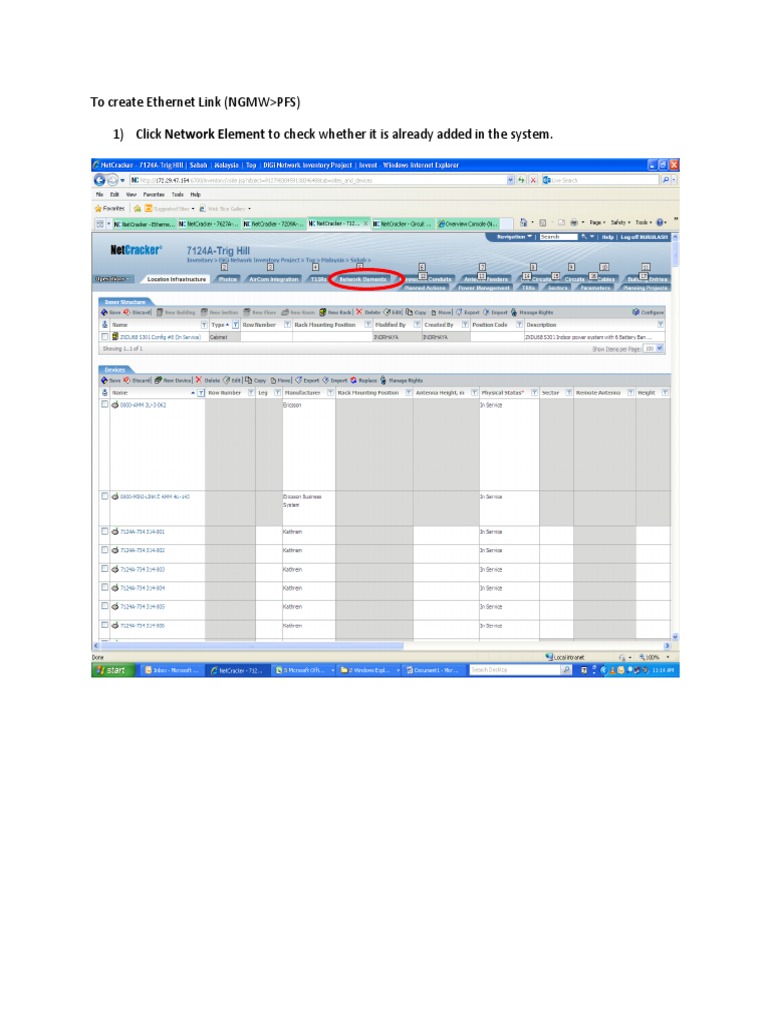The height and width of the screenshot is (1024, 768).
Task: Open filter for Manufacturer column
Action: 330,392
